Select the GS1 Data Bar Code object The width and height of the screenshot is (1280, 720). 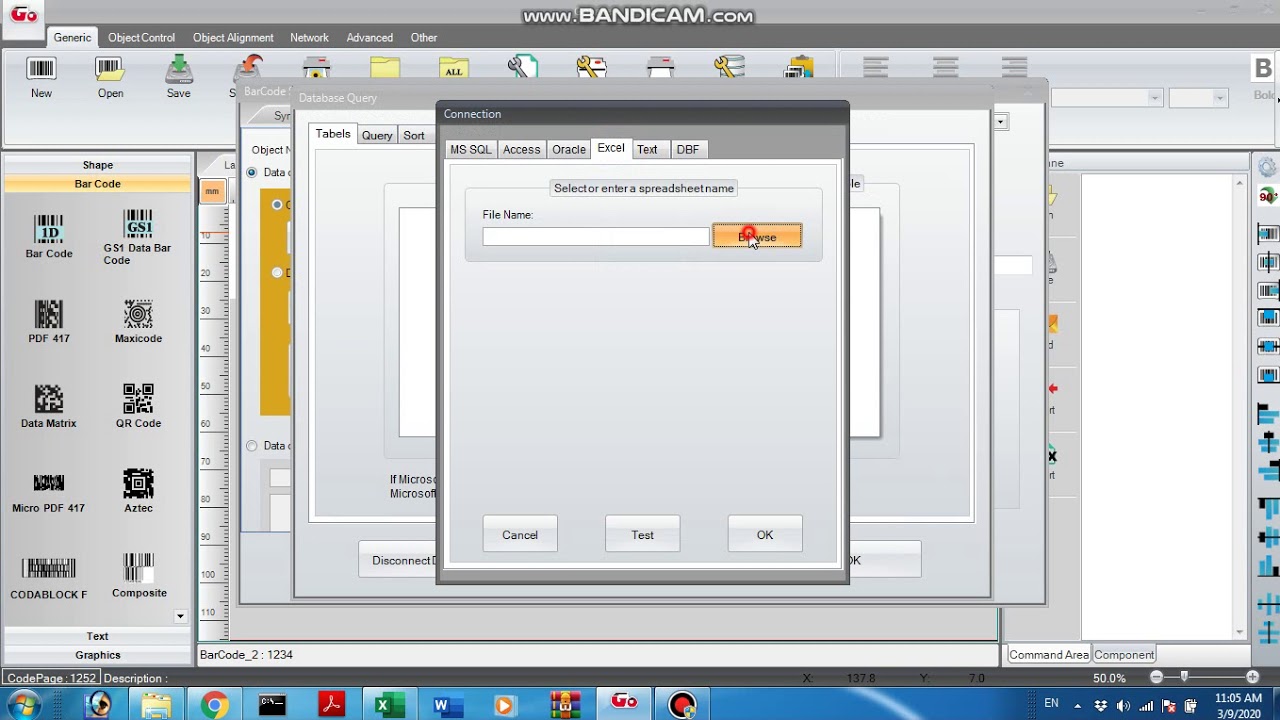point(138,238)
